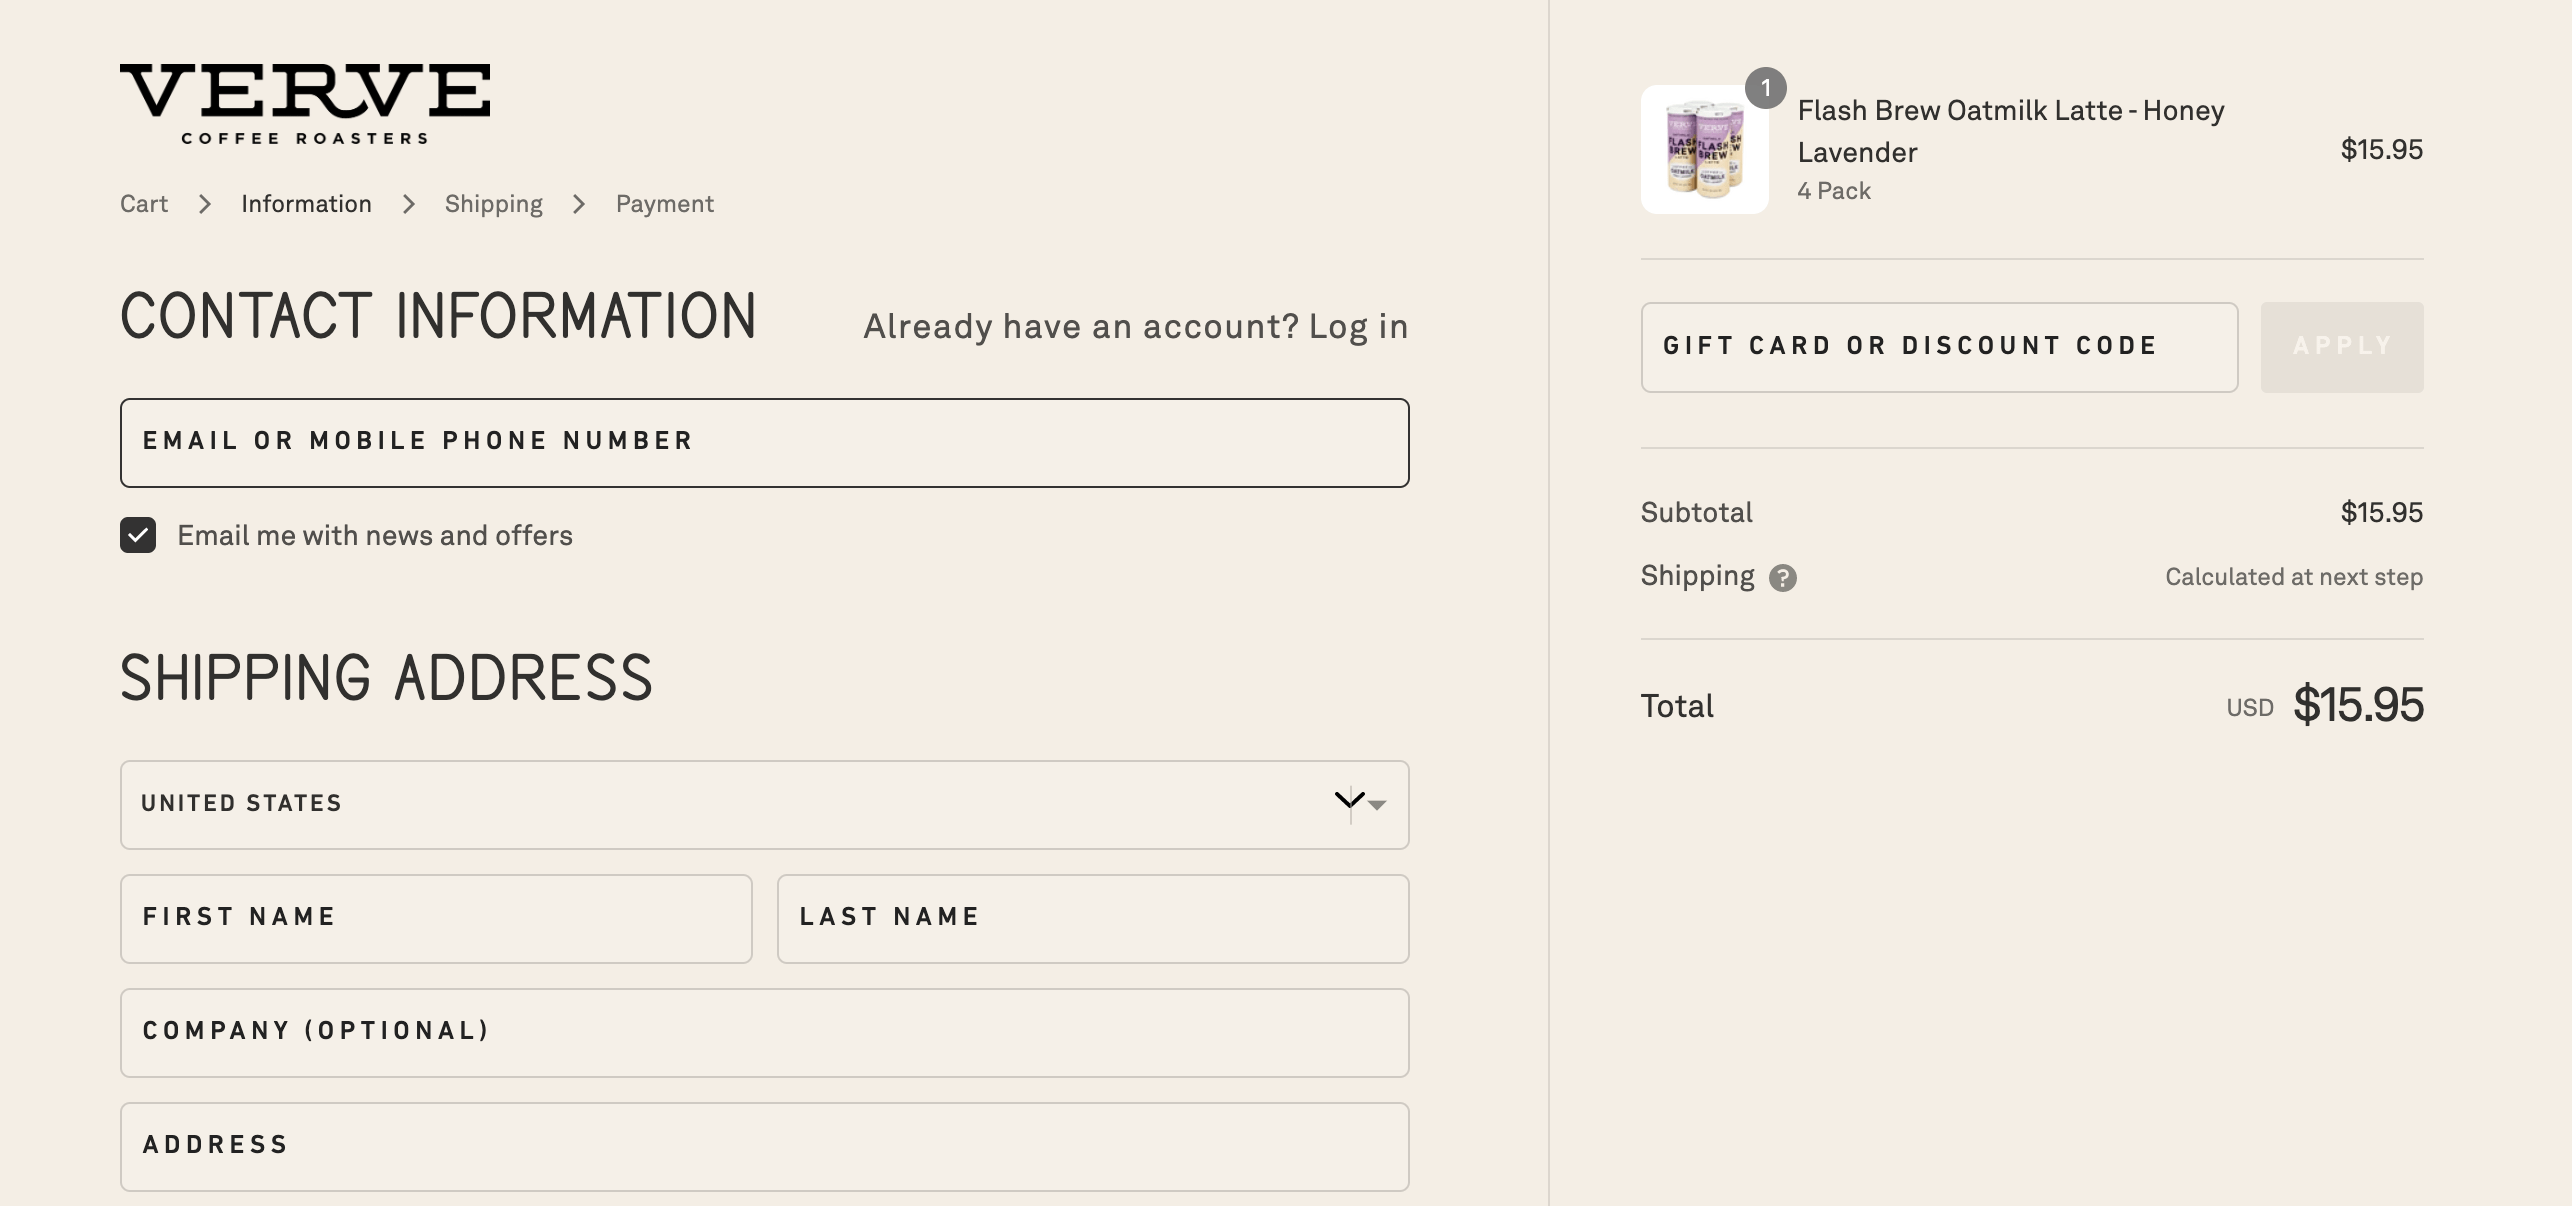Click into the First Name field

pyautogui.click(x=436, y=918)
